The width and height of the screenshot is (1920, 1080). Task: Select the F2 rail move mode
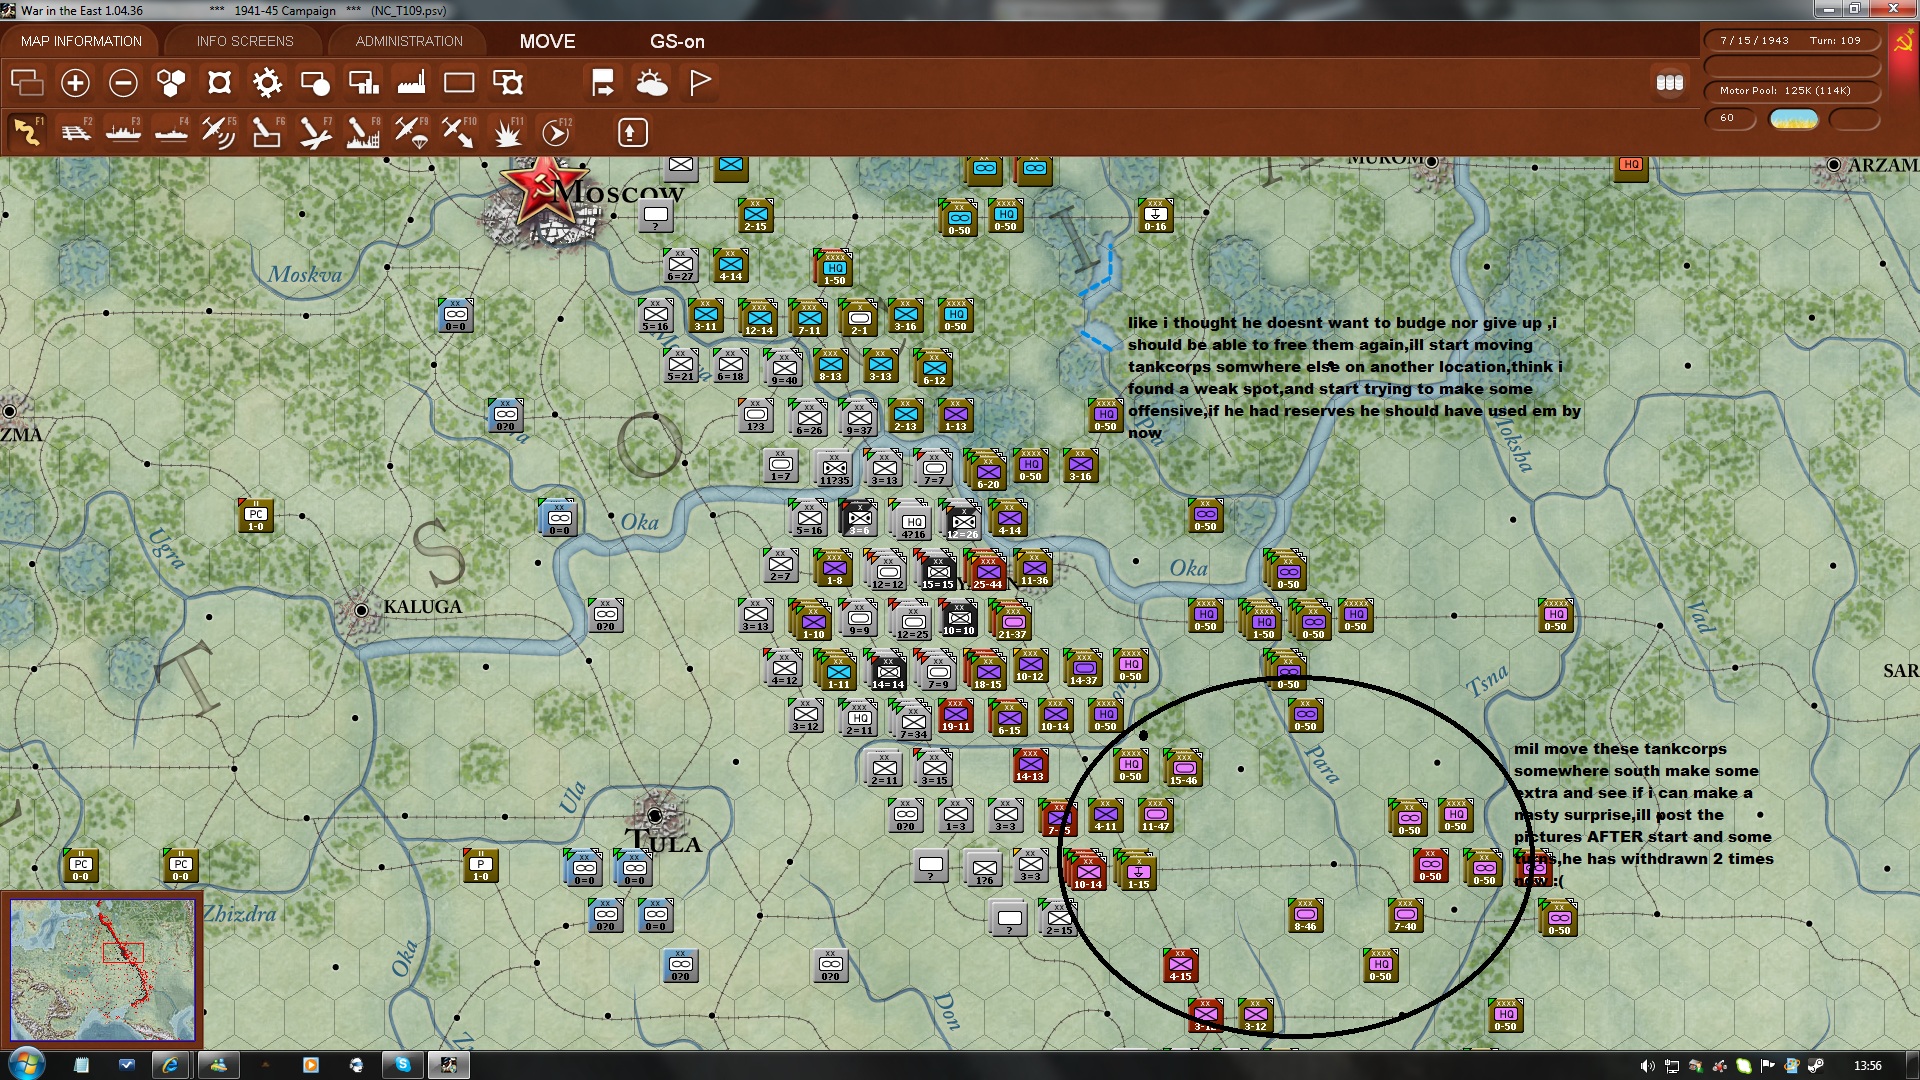[x=75, y=132]
